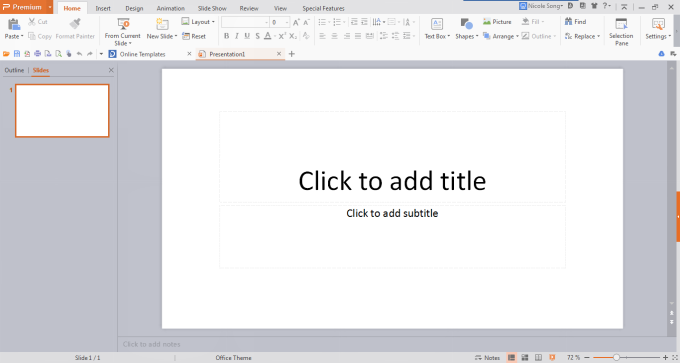
Task: Click the Format Painter brush icon
Action: click(x=75, y=23)
